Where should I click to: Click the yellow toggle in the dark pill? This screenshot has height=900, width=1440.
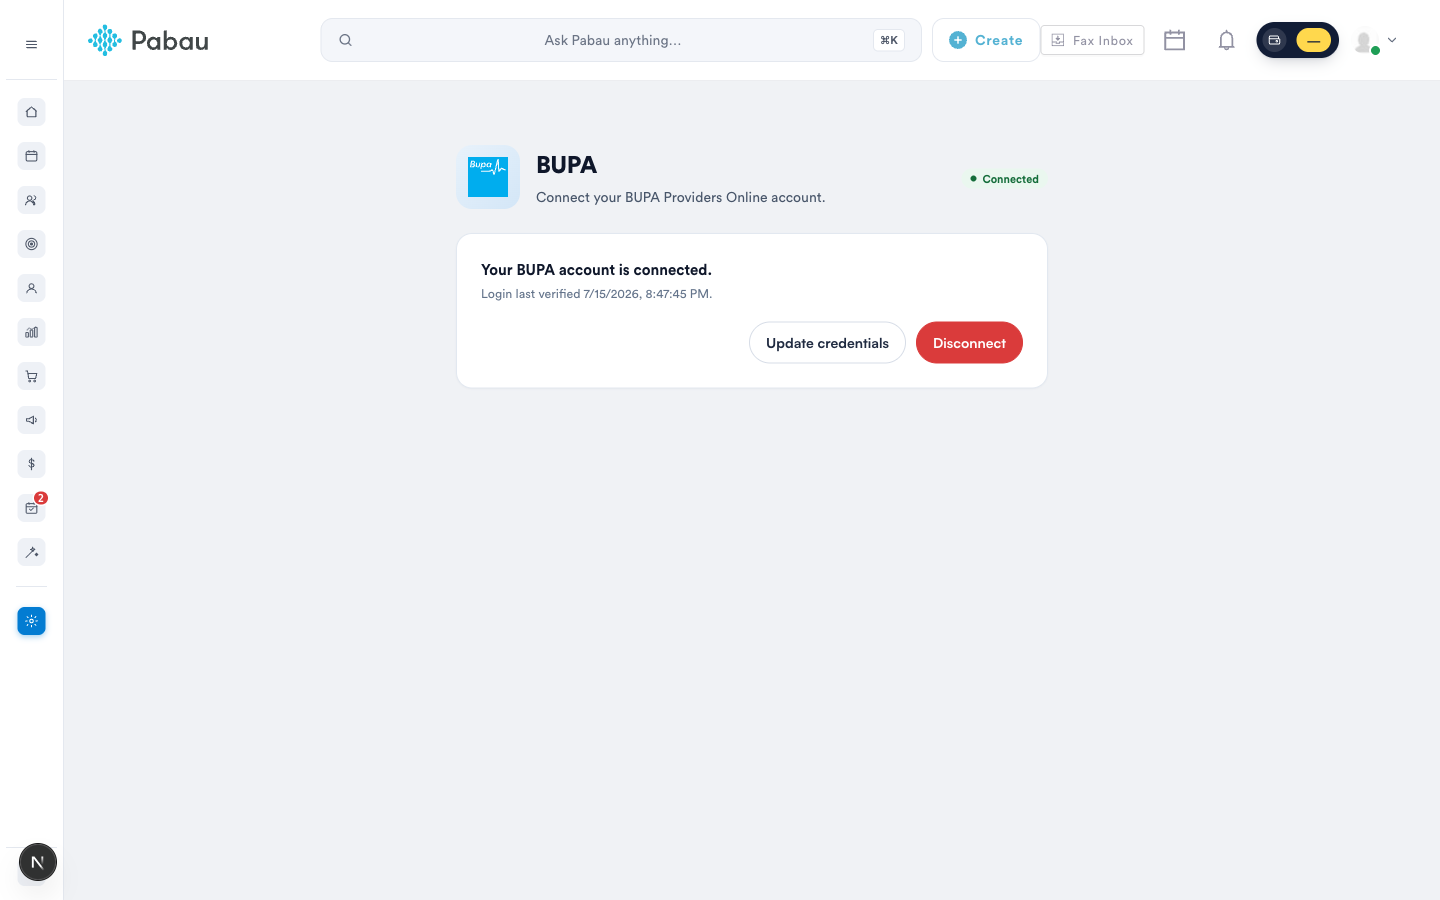(1313, 40)
